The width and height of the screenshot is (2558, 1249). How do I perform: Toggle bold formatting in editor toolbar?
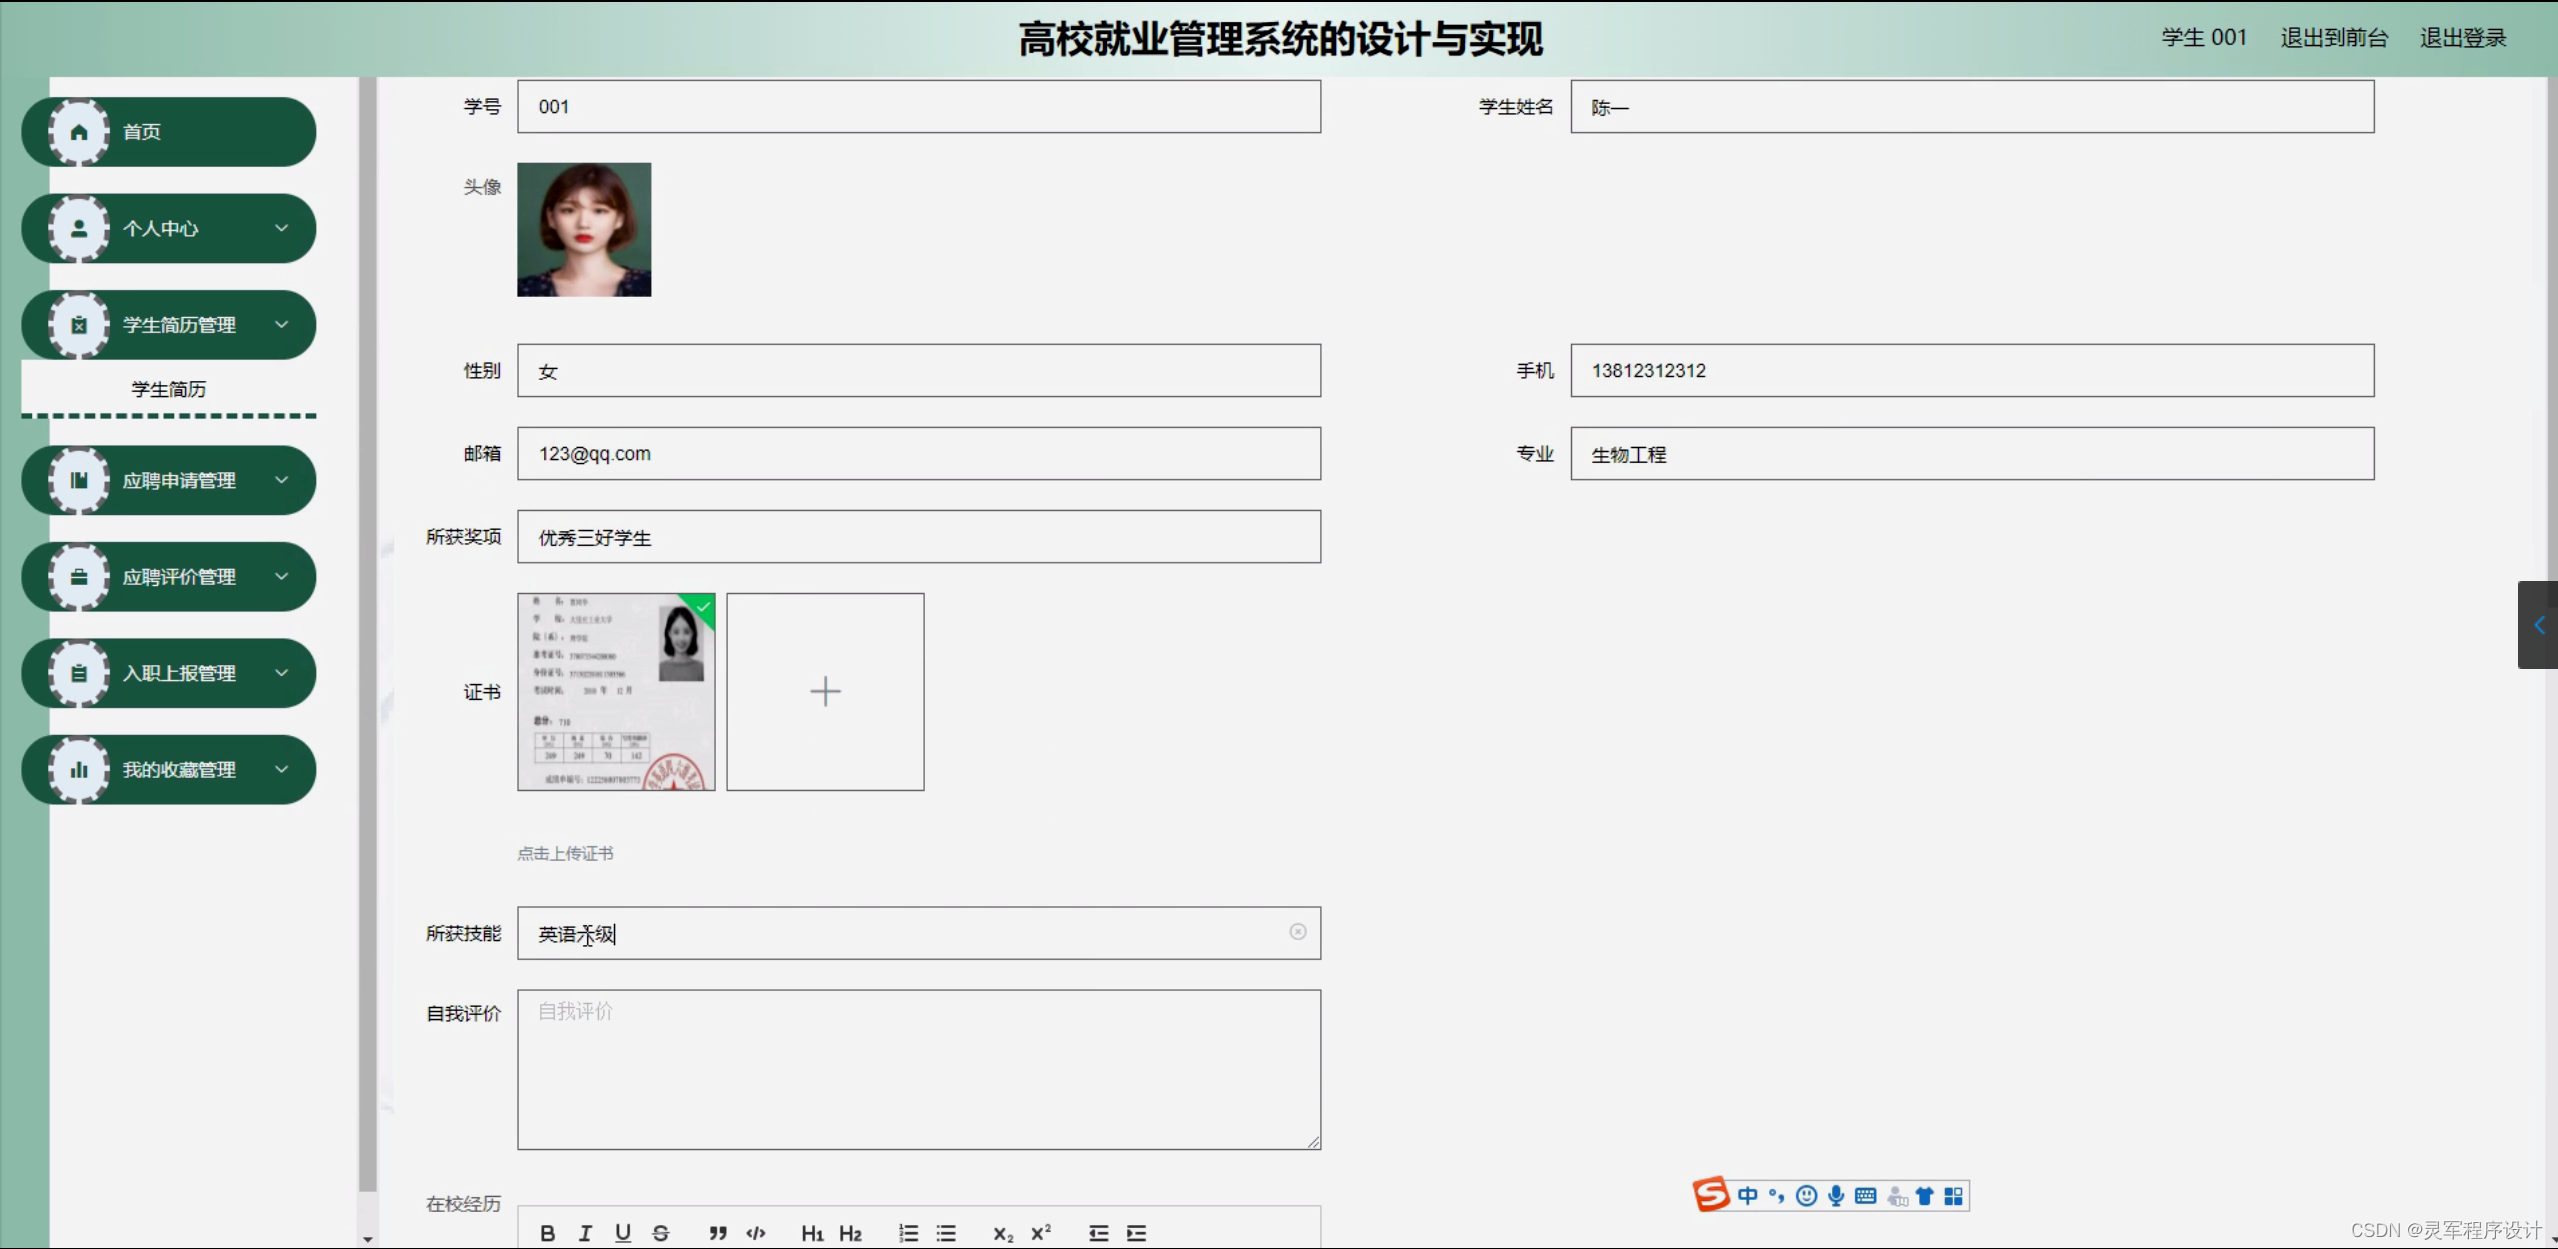point(547,1233)
